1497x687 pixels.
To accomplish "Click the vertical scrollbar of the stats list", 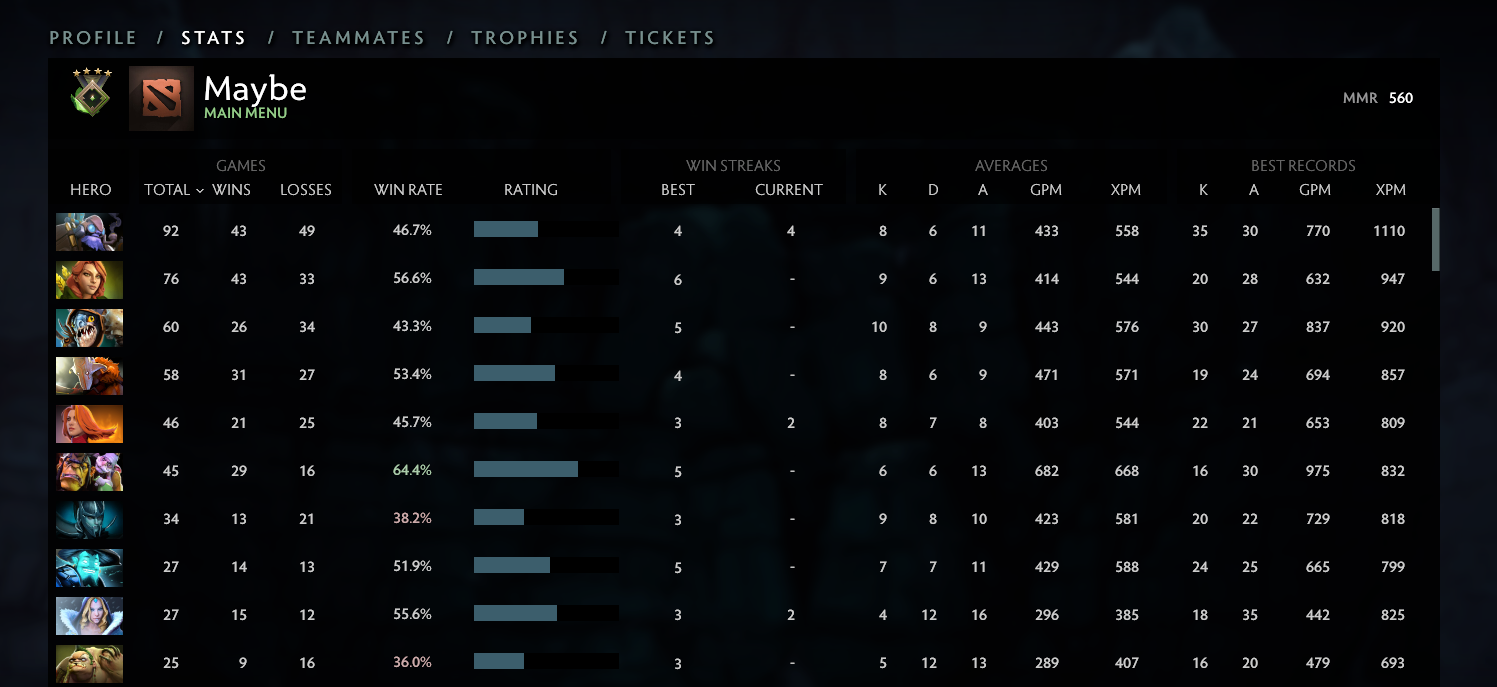I will point(1436,240).
